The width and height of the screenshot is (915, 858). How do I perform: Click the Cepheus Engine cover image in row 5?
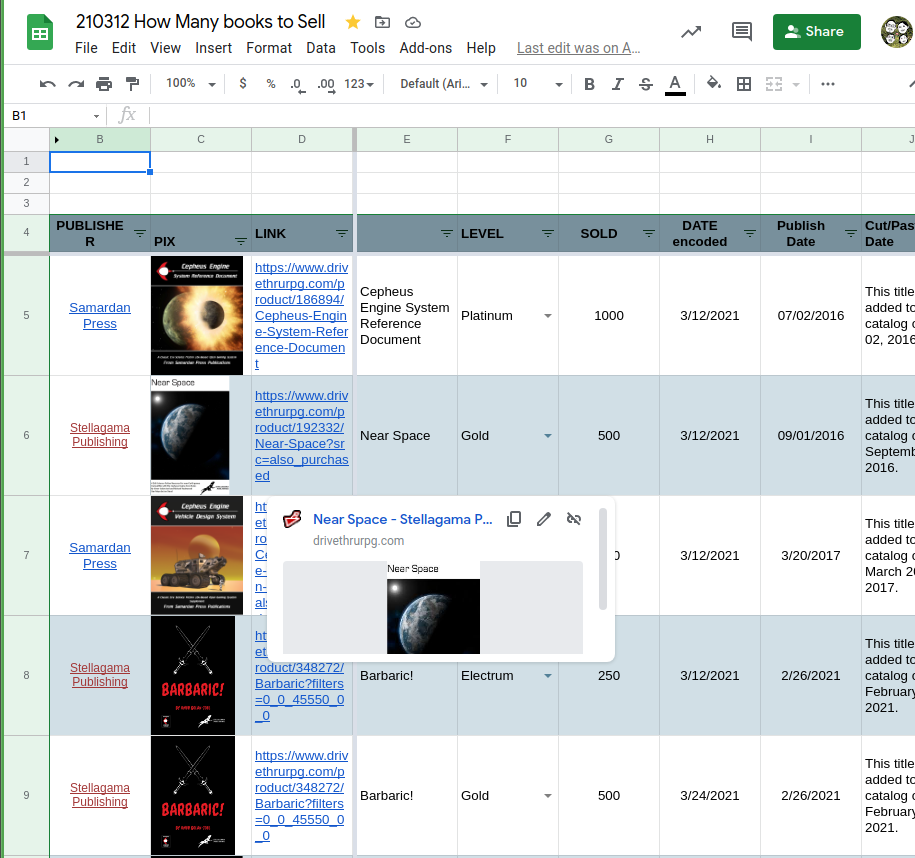click(x=197, y=315)
